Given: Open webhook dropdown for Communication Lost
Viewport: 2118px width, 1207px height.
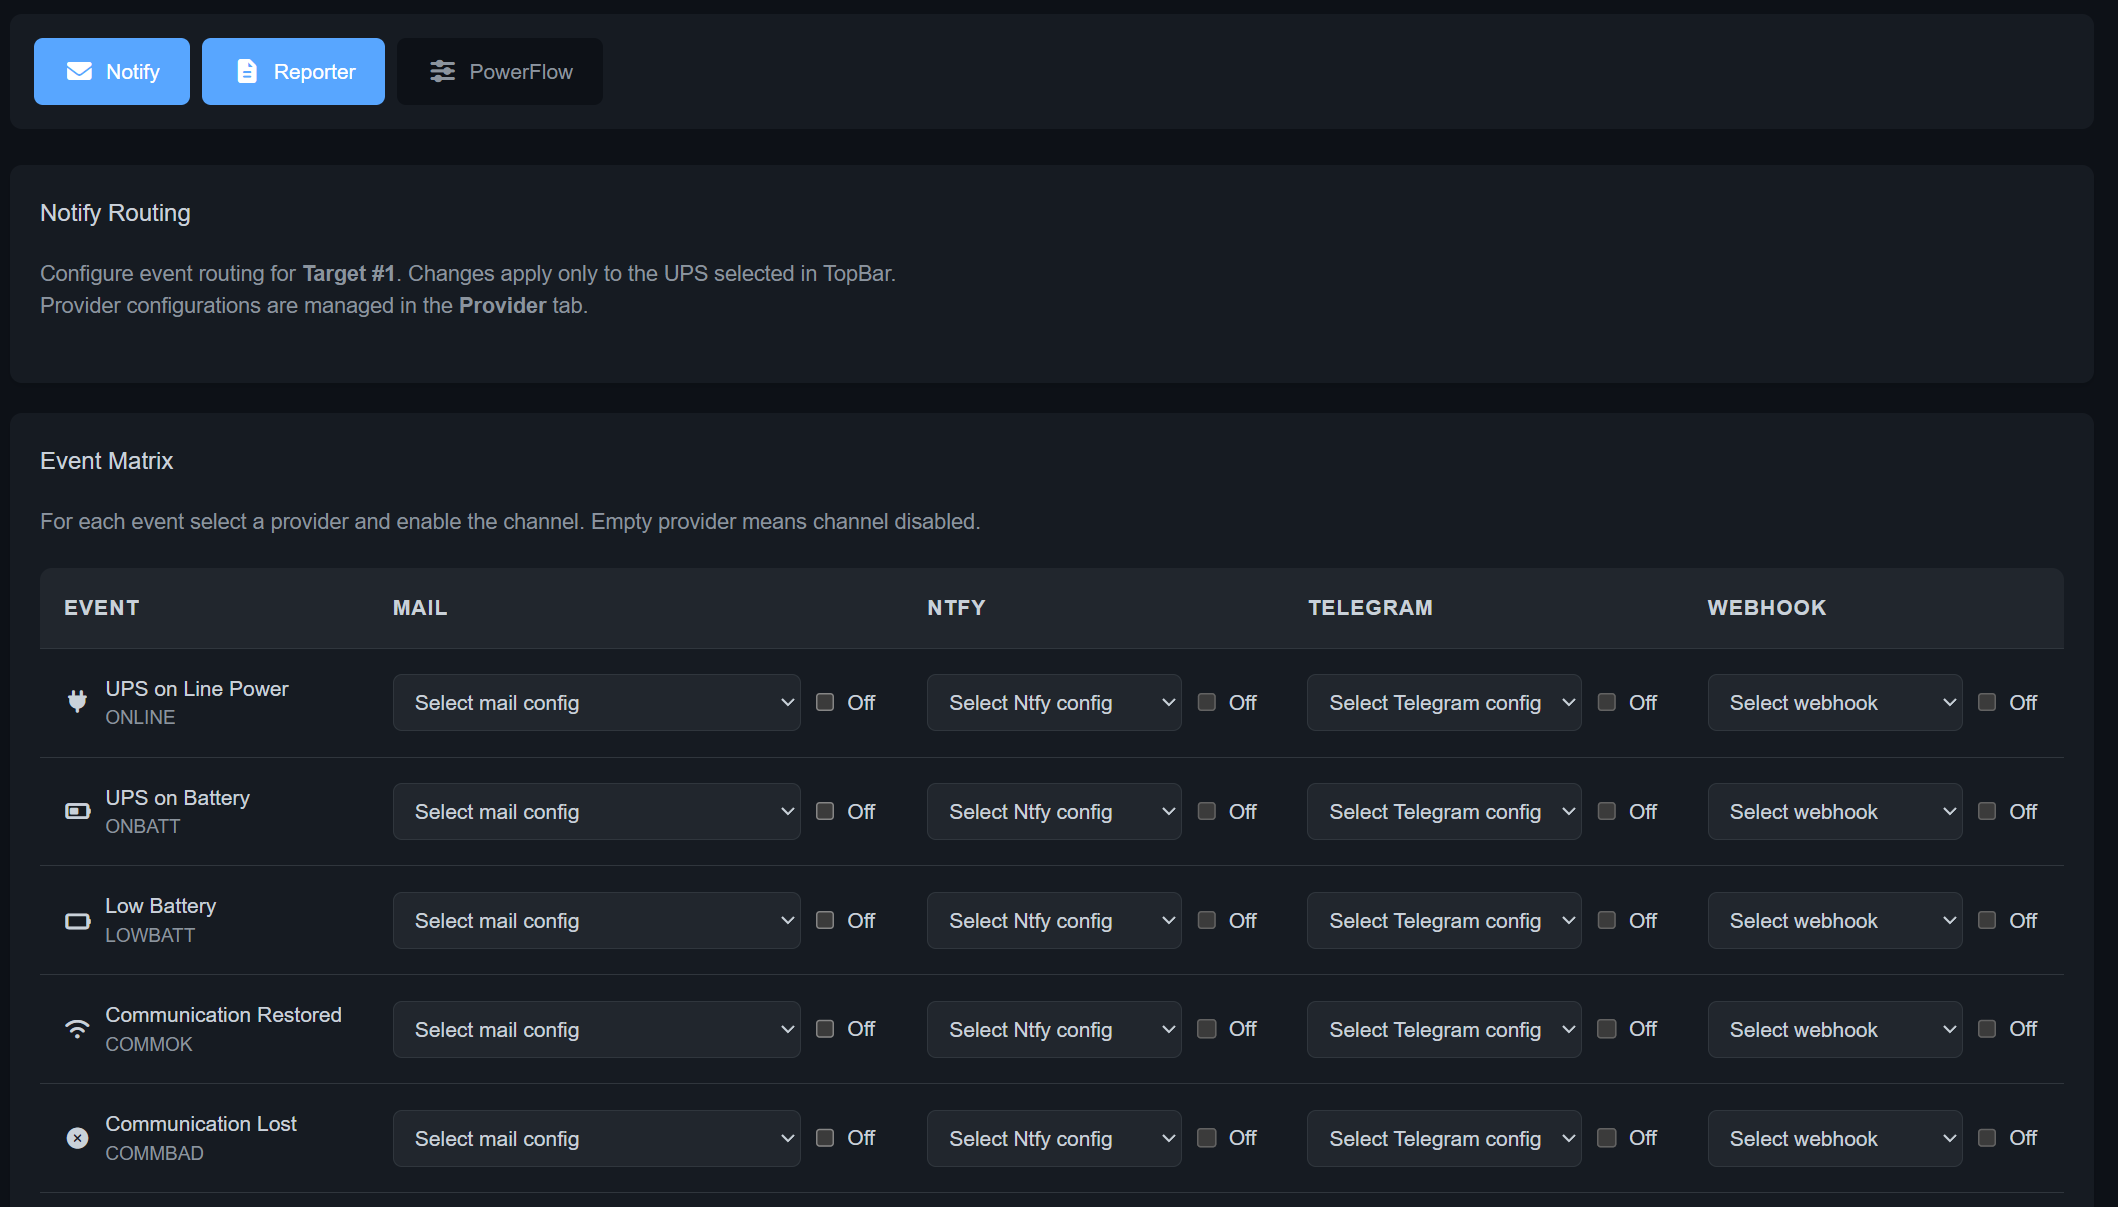Looking at the screenshot, I should pos(1835,1138).
